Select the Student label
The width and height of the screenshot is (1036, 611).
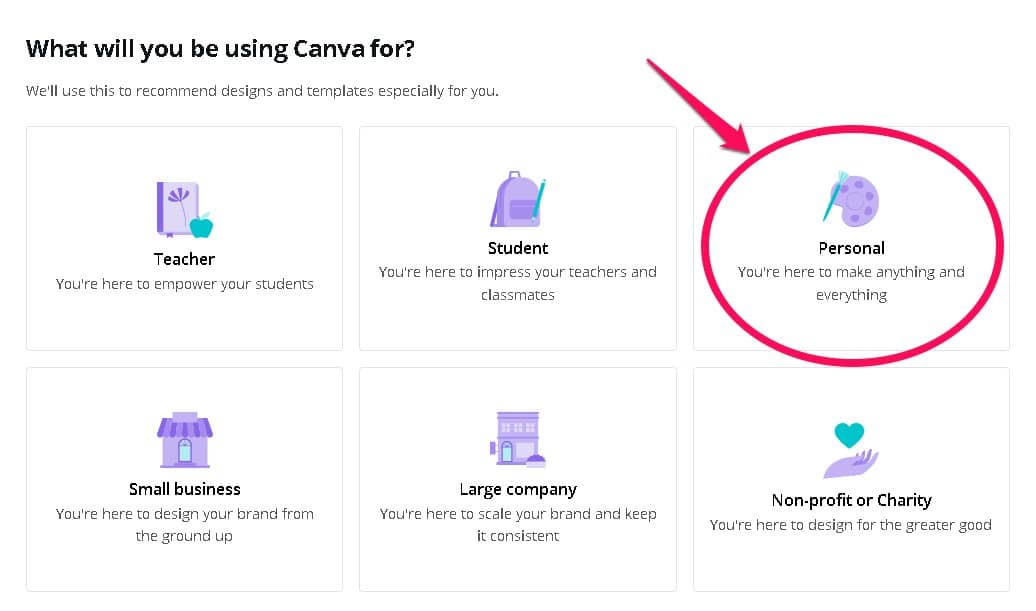pos(518,248)
